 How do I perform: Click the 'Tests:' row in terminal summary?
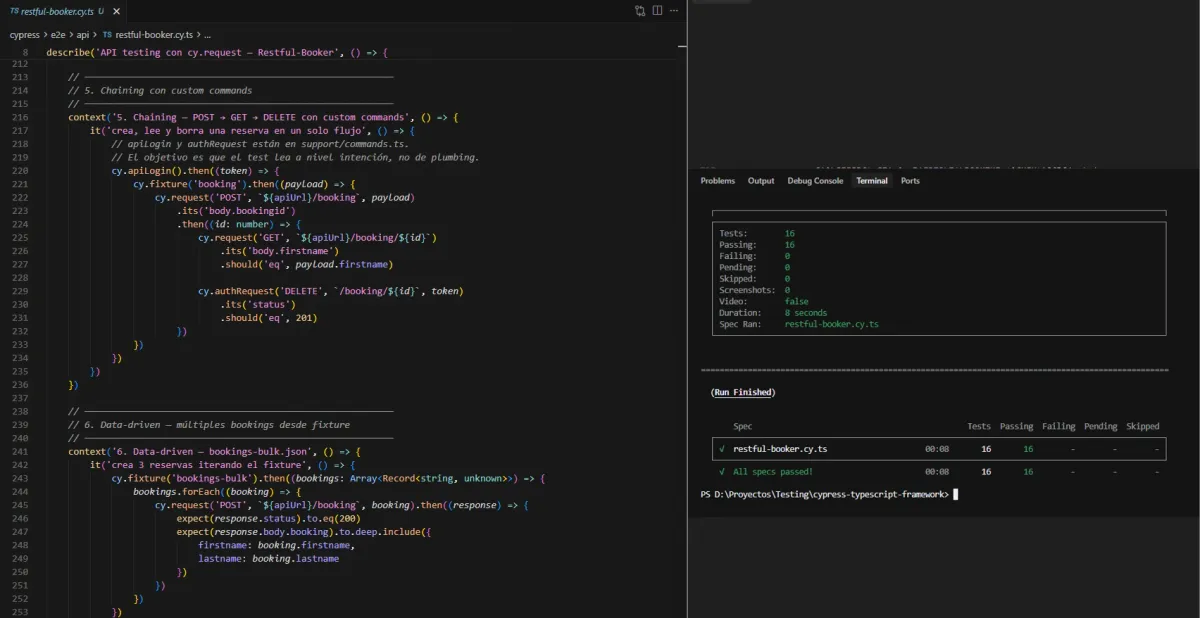pyautogui.click(x=757, y=234)
